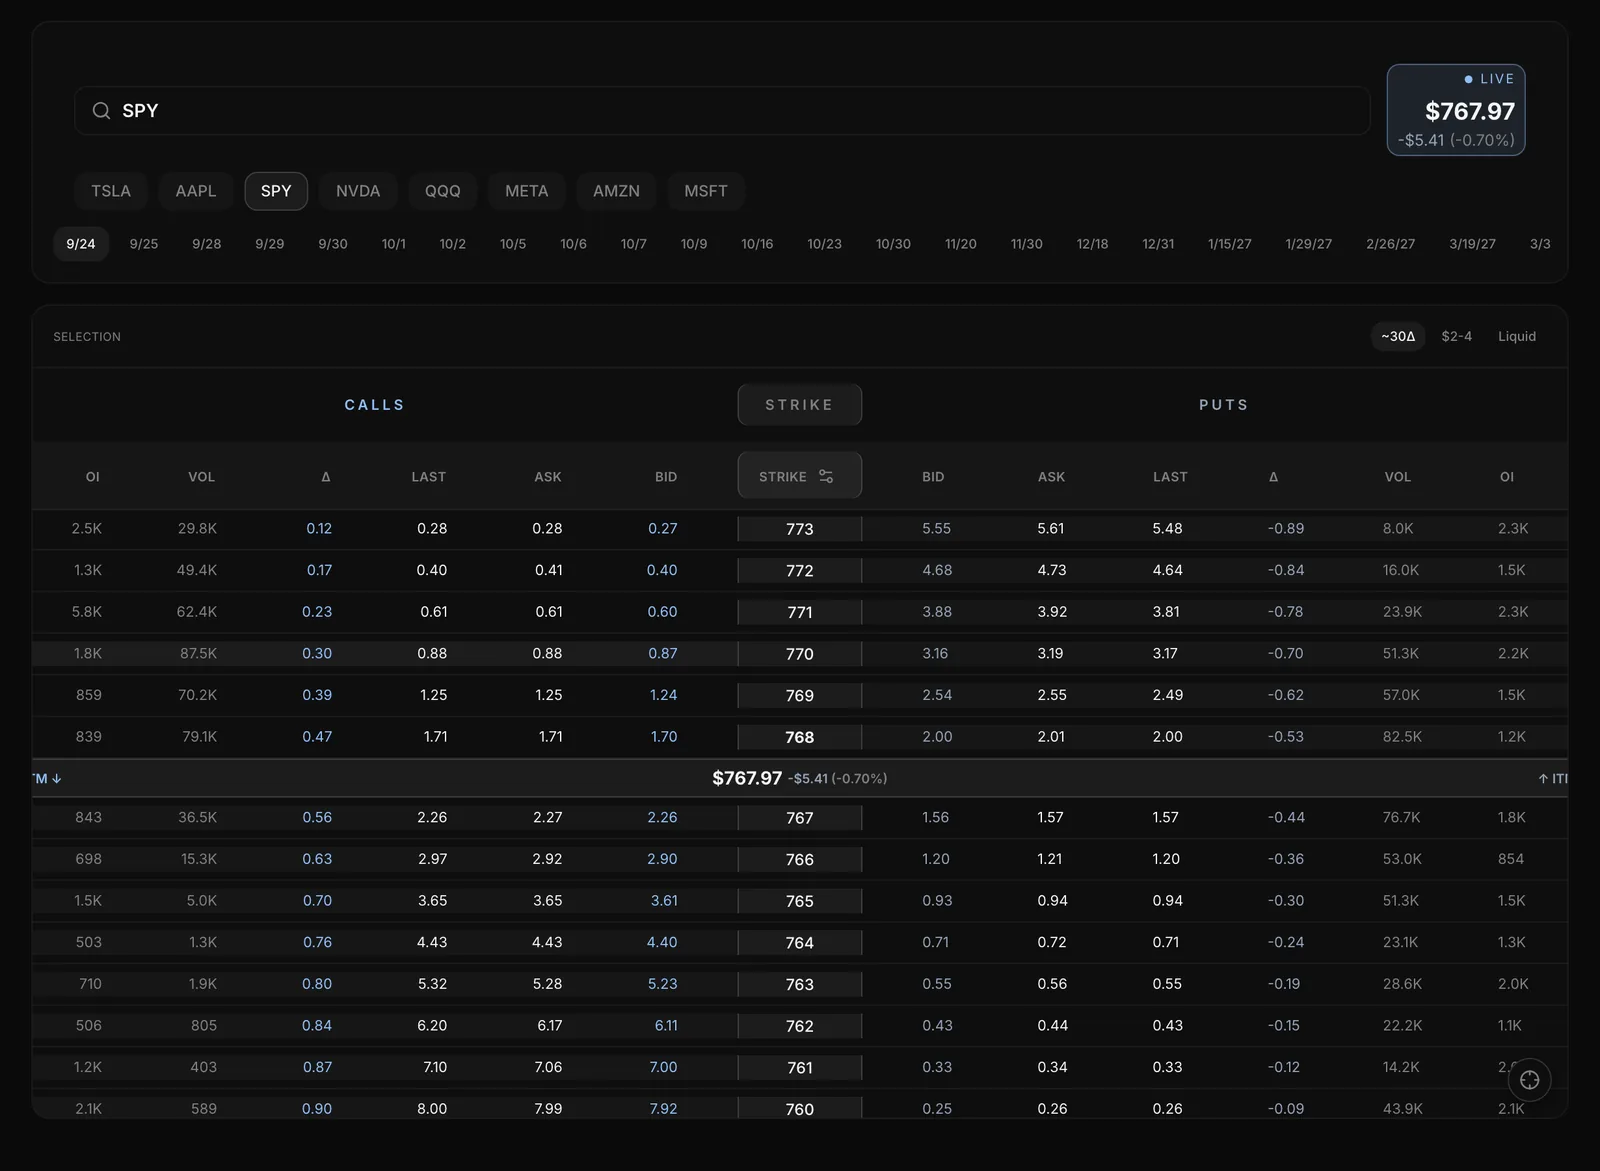
Task: Open the 1/15/27 expiration tab
Action: pyautogui.click(x=1230, y=244)
